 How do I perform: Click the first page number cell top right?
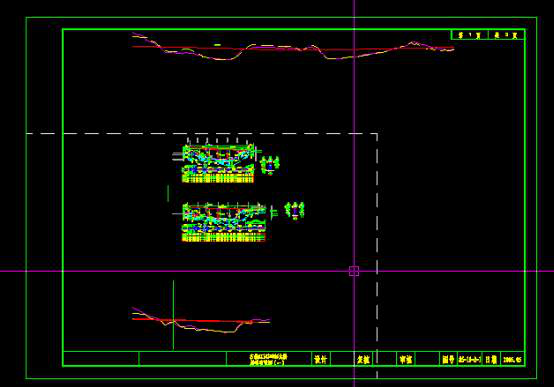point(470,35)
